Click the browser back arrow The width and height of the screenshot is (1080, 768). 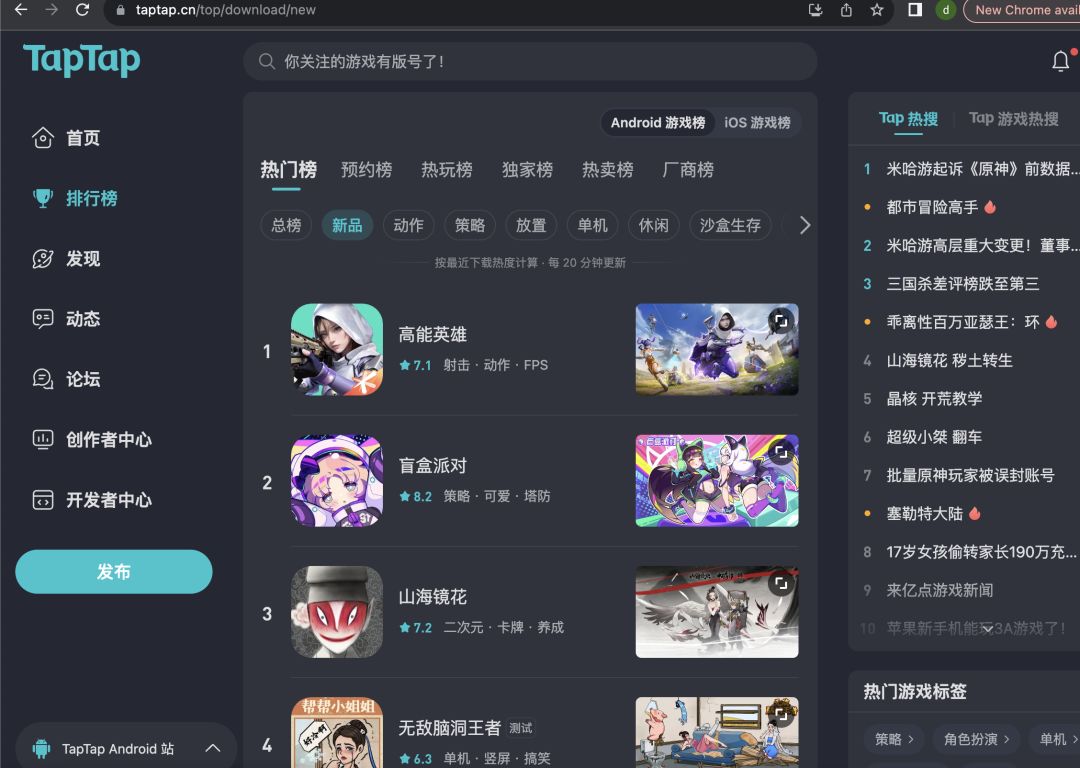click(x=21, y=10)
